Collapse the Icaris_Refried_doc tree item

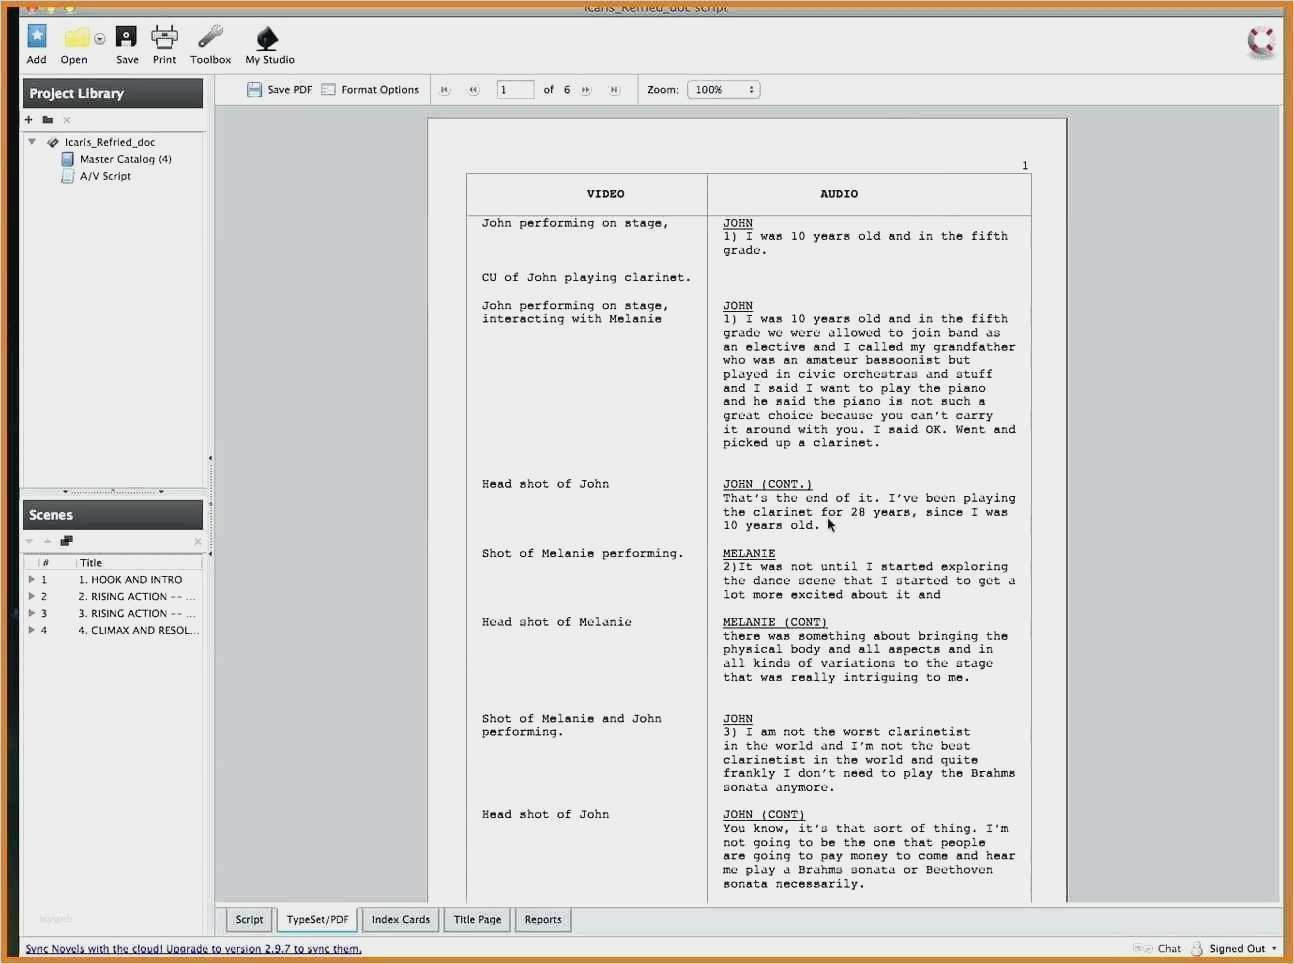(32, 141)
